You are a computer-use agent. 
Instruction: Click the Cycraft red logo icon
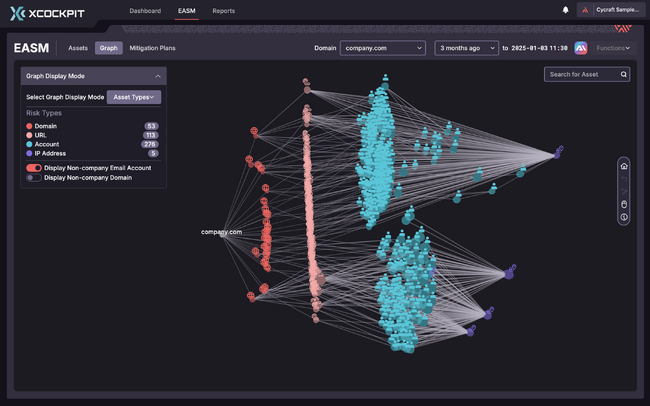[x=585, y=10]
